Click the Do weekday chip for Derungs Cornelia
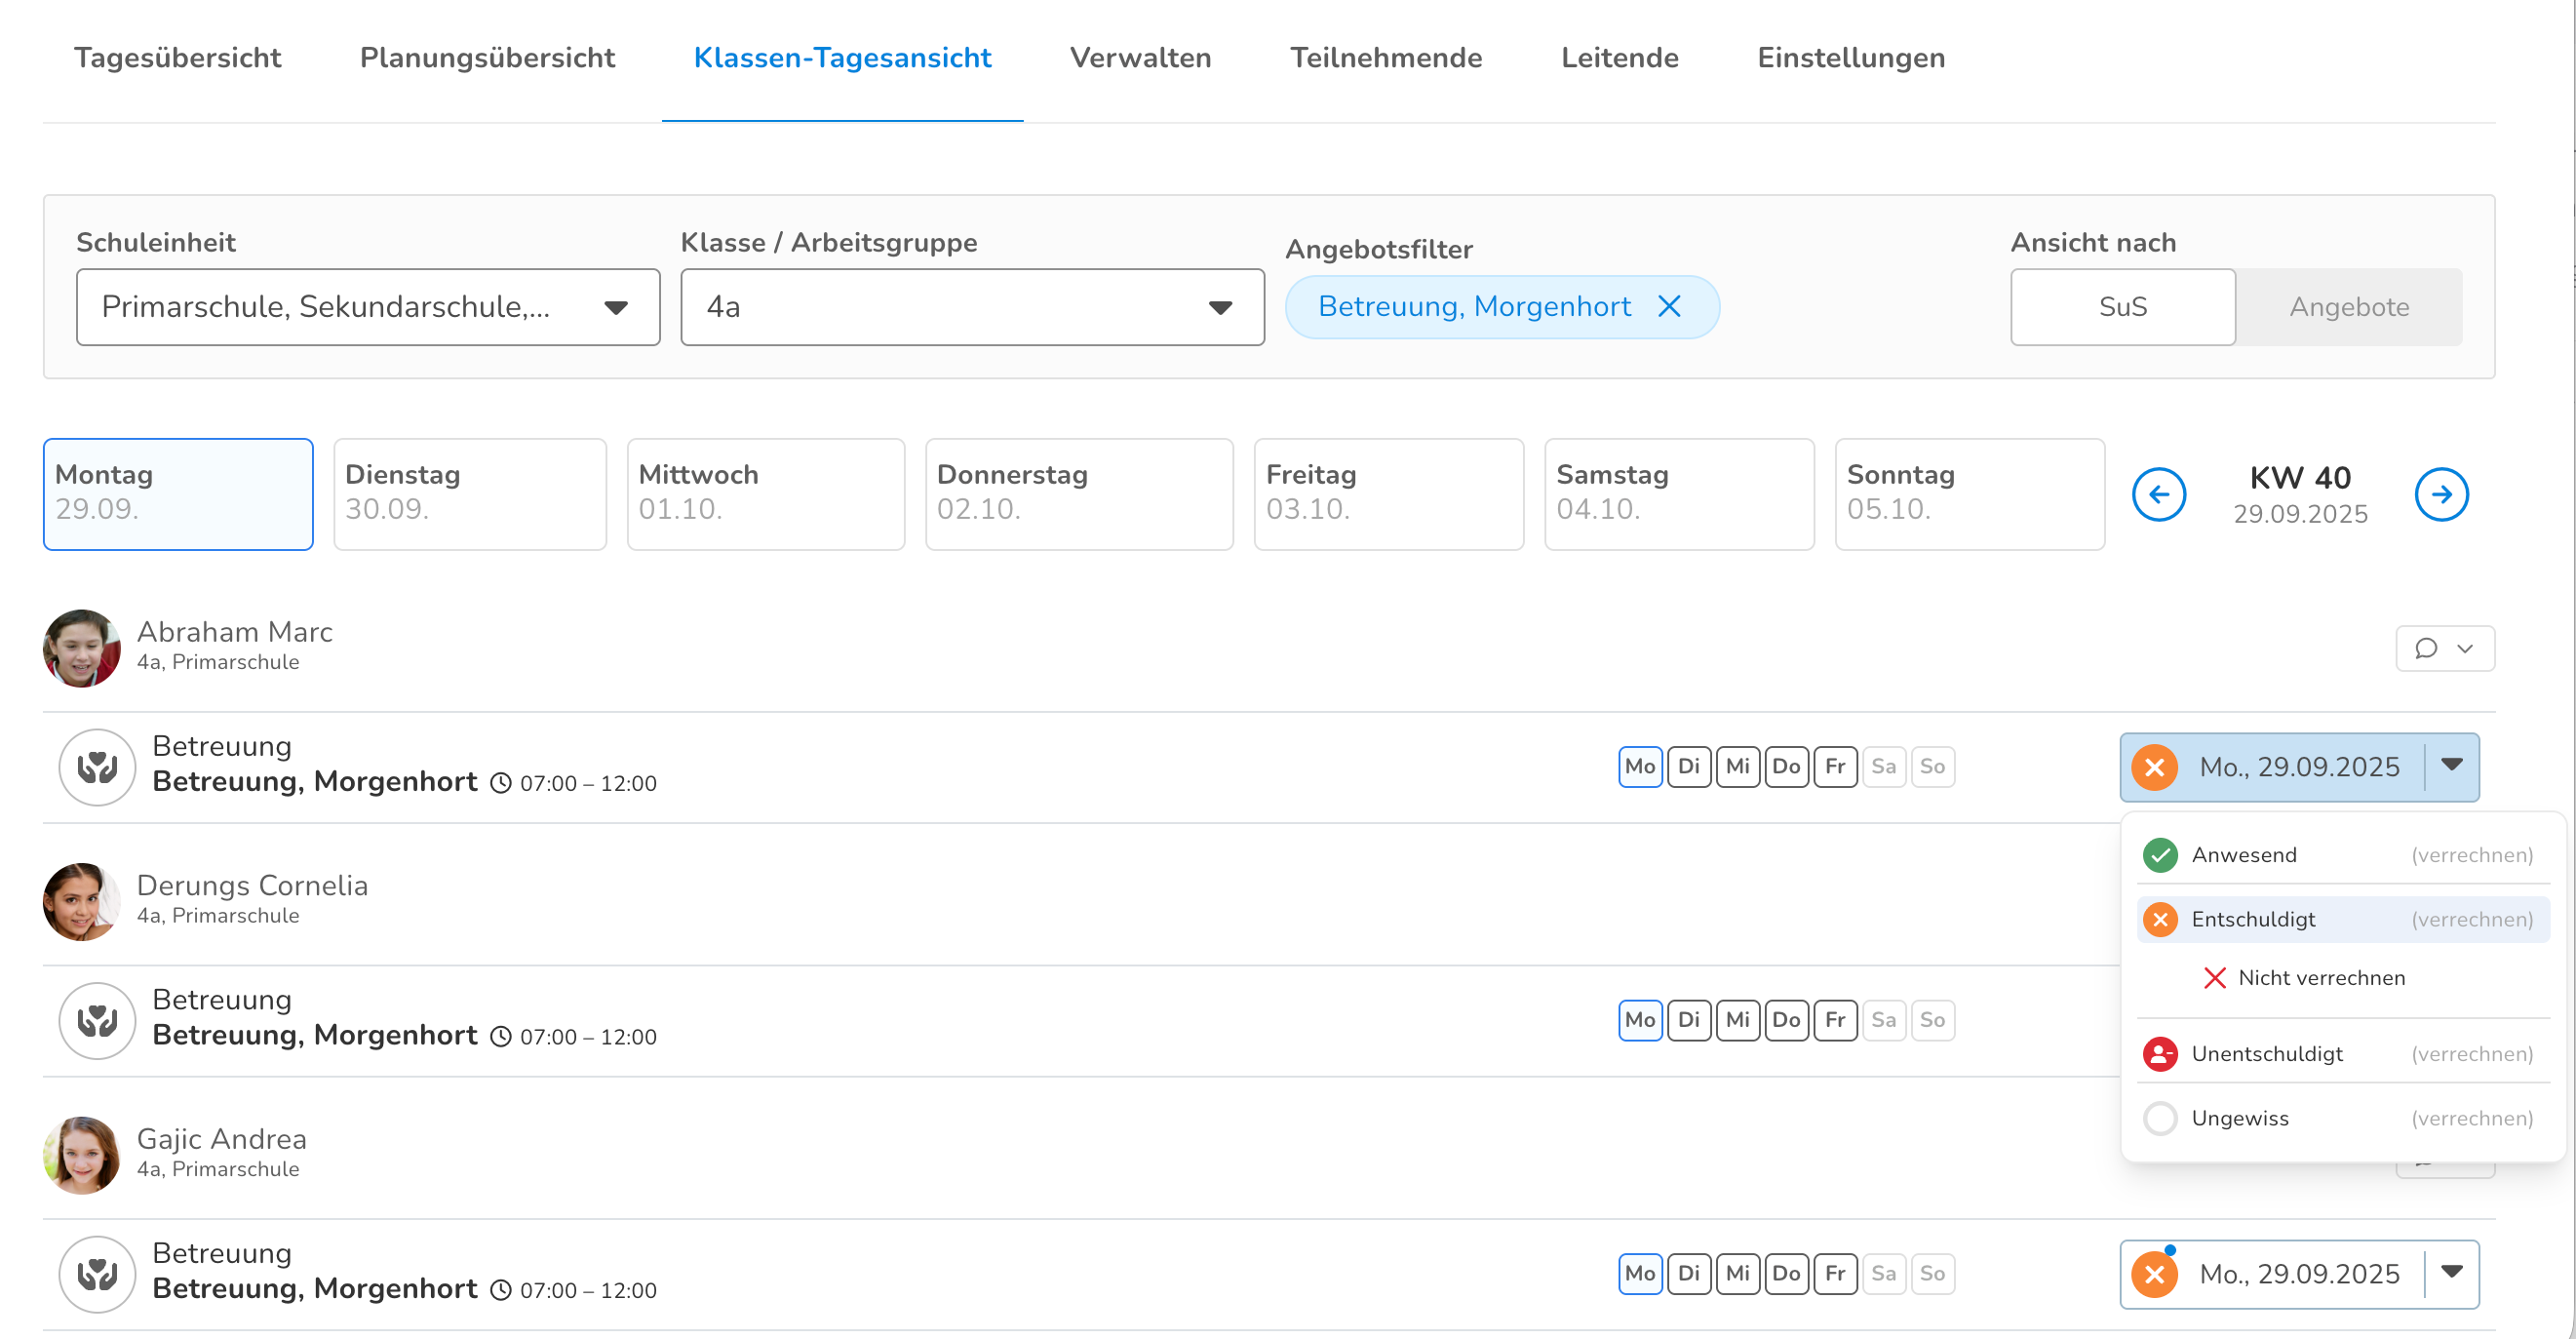The width and height of the screenshot is (2576, 1339). coord(1785,1020)
